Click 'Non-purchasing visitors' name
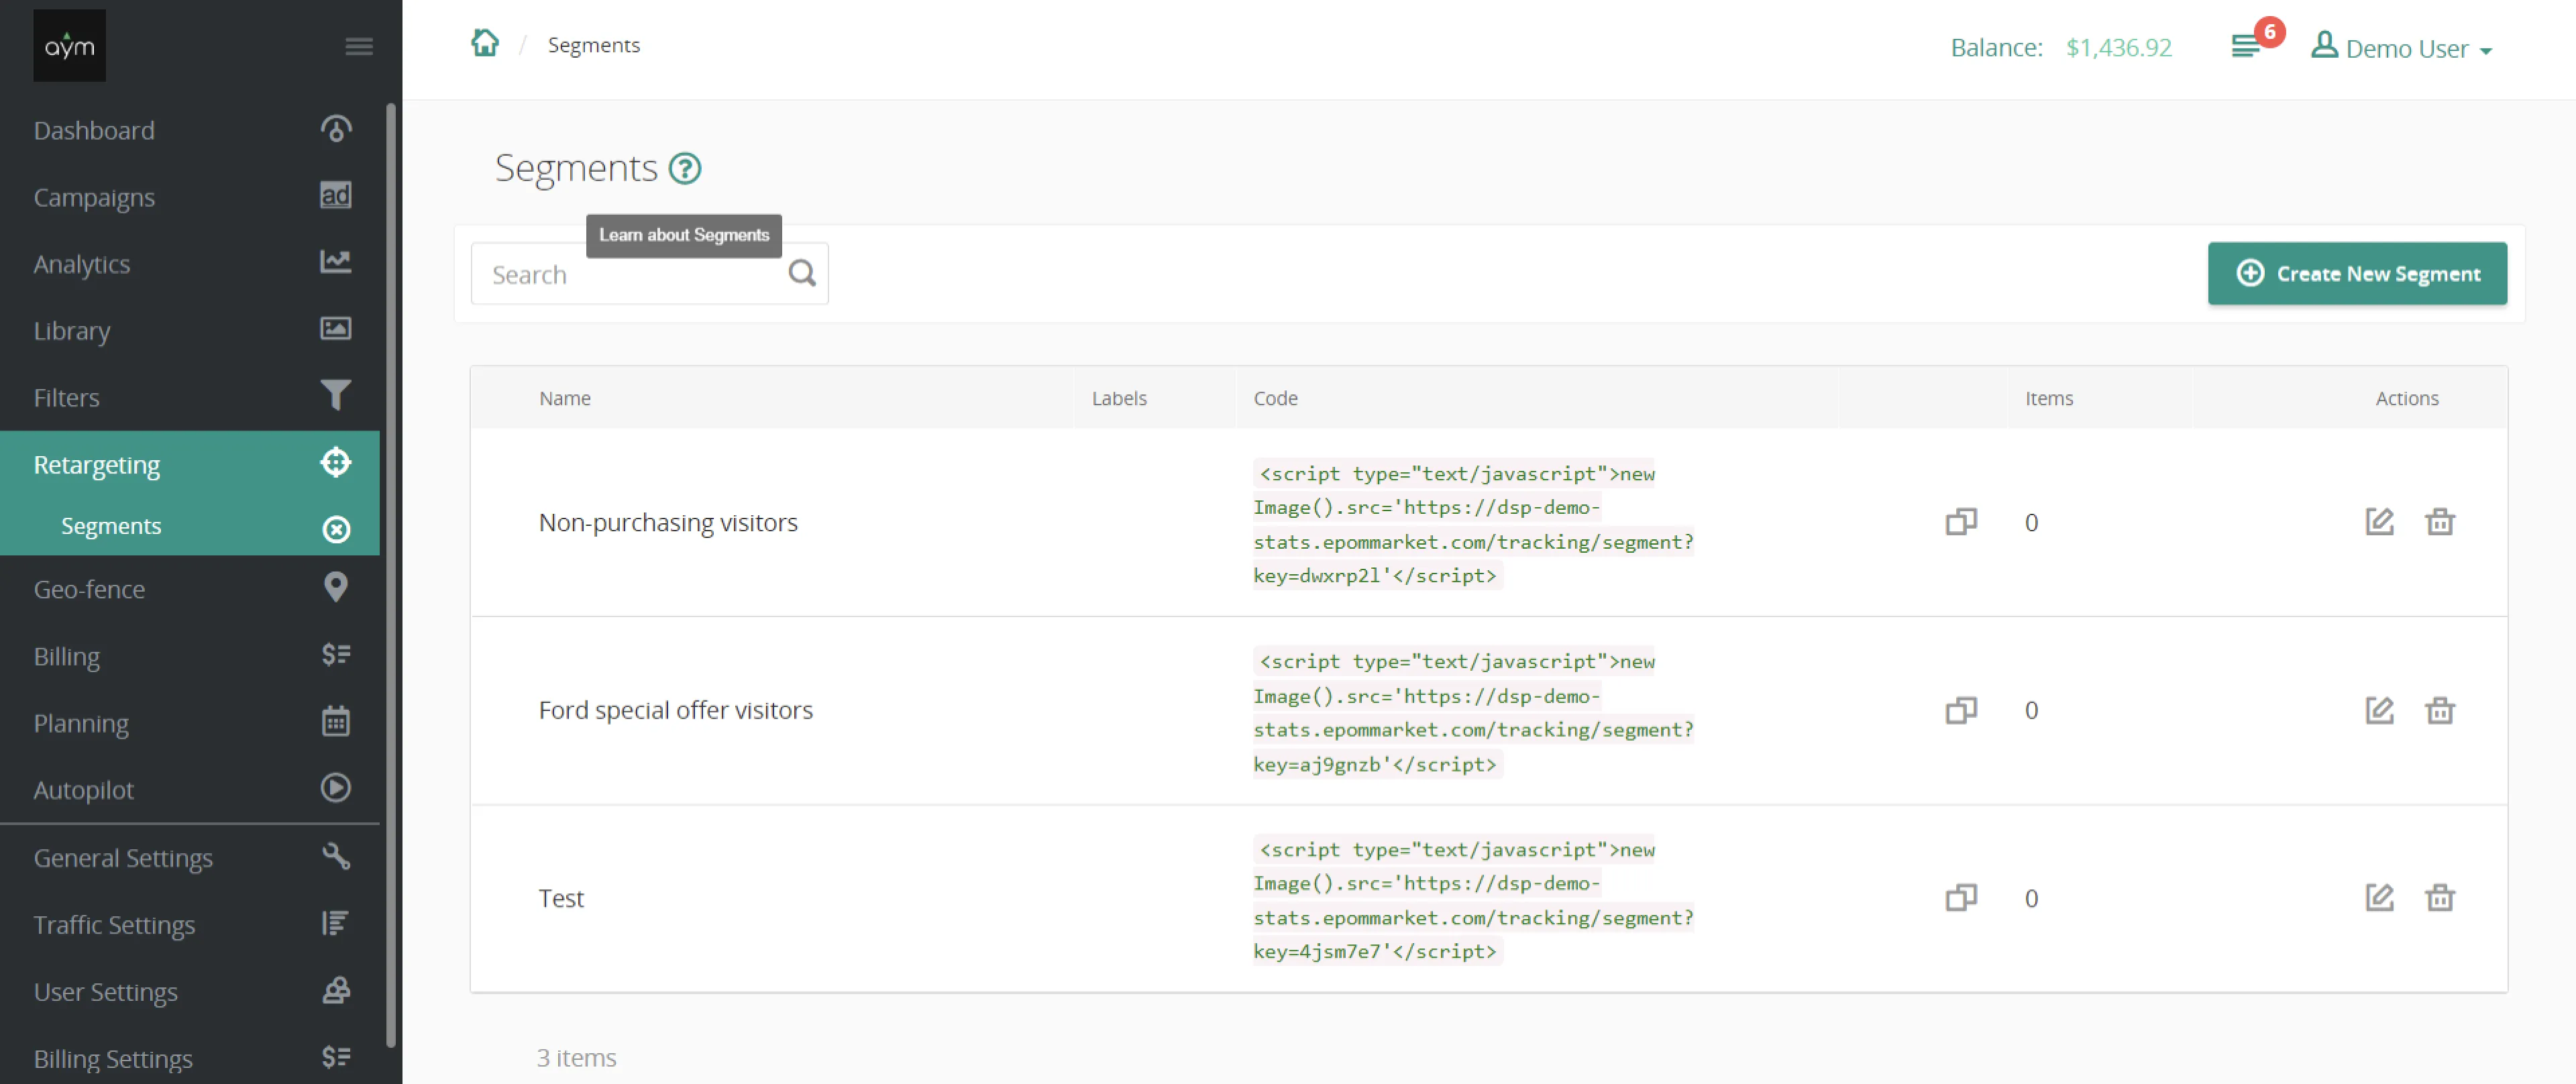The image size is (2576, 1084). [668, 522]
